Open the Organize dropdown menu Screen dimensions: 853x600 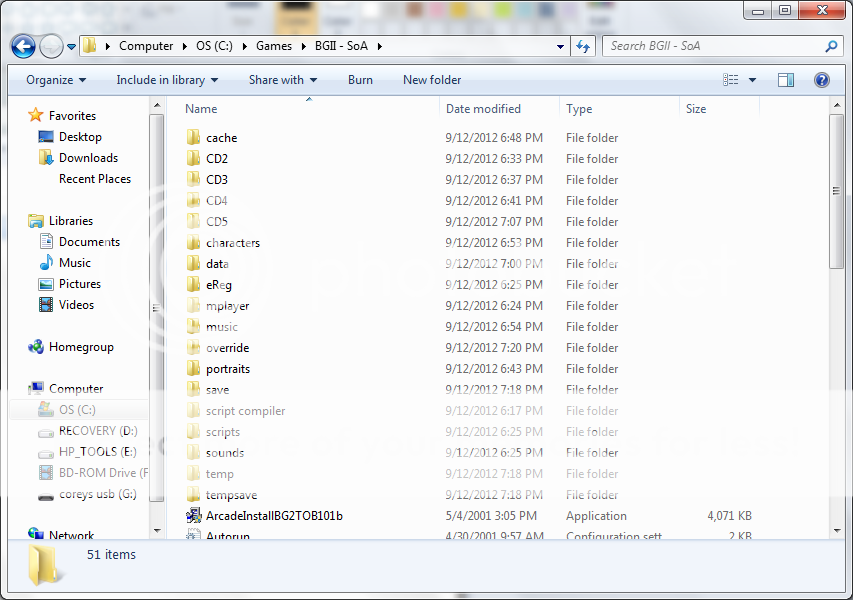[x=56, y=80]
